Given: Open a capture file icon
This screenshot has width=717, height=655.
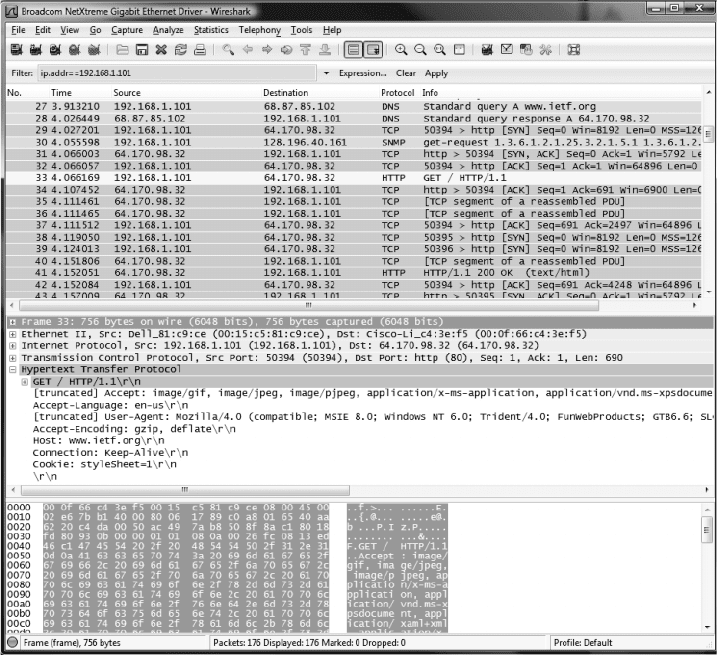Looking at the screenshot, I should 122,49.
